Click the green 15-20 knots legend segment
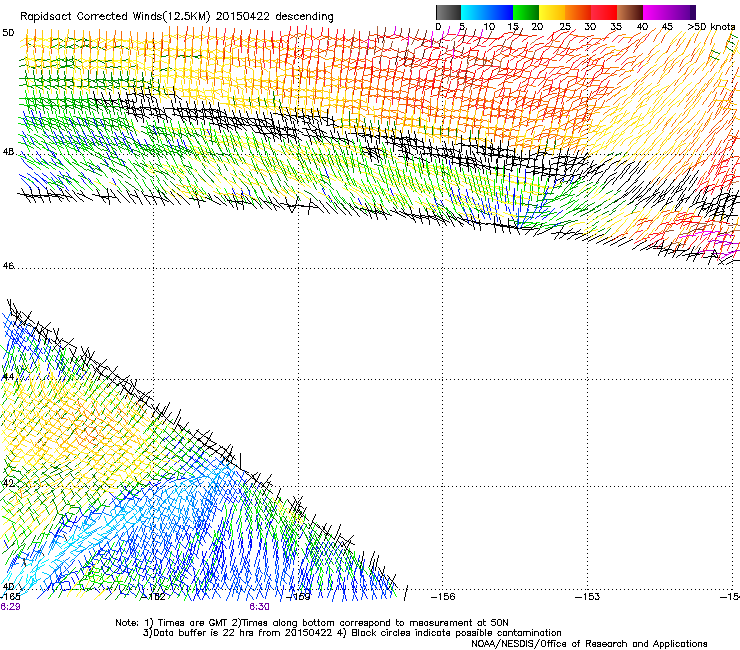The width and height of the screenshot is (740, 650). pyautogui.click(x=526, y=12)
